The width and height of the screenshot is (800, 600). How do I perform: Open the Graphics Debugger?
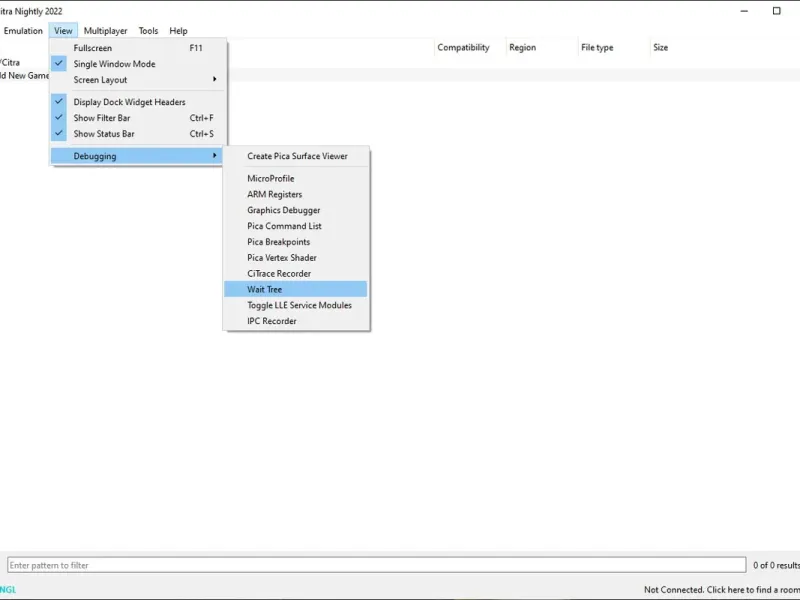click(296, 210)
